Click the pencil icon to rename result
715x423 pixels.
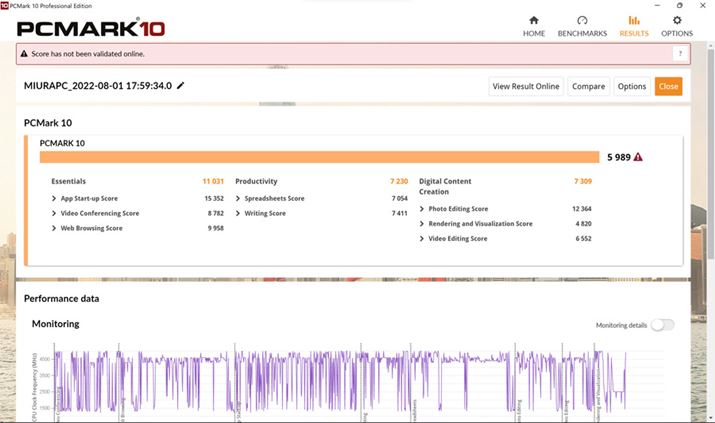click(181, 86)
